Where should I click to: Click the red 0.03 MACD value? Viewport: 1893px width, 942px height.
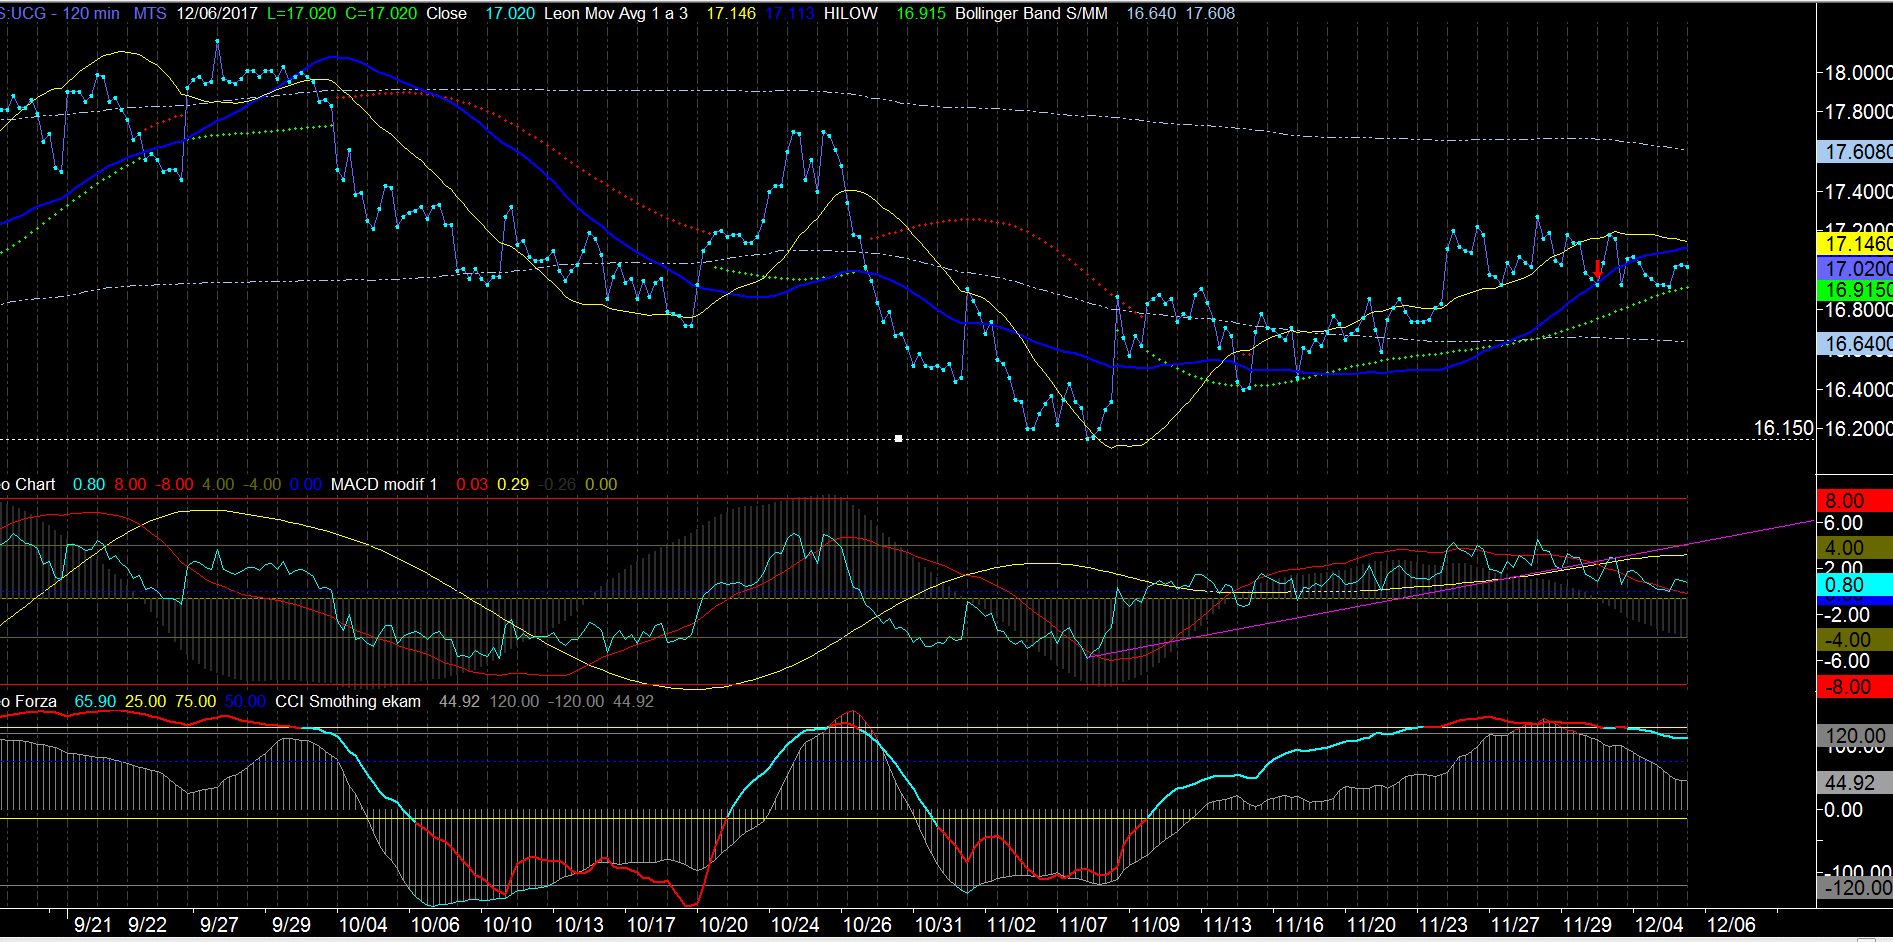coord(472,484)
